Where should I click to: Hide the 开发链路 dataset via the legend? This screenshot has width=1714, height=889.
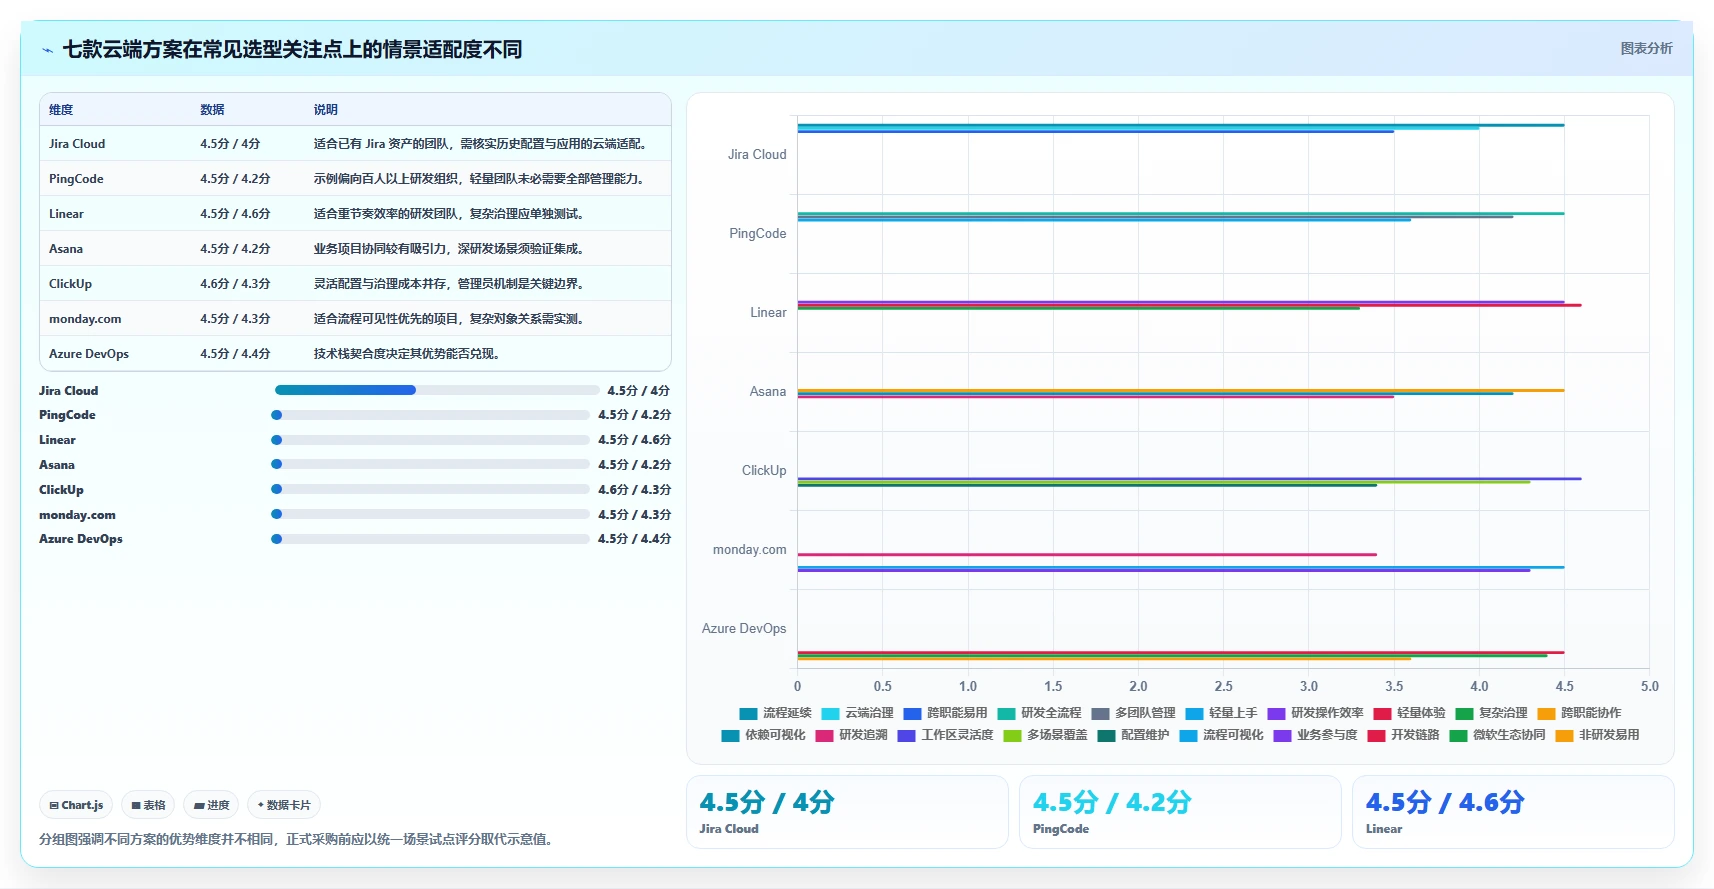pyautogui.click(x=1403, y=735)
